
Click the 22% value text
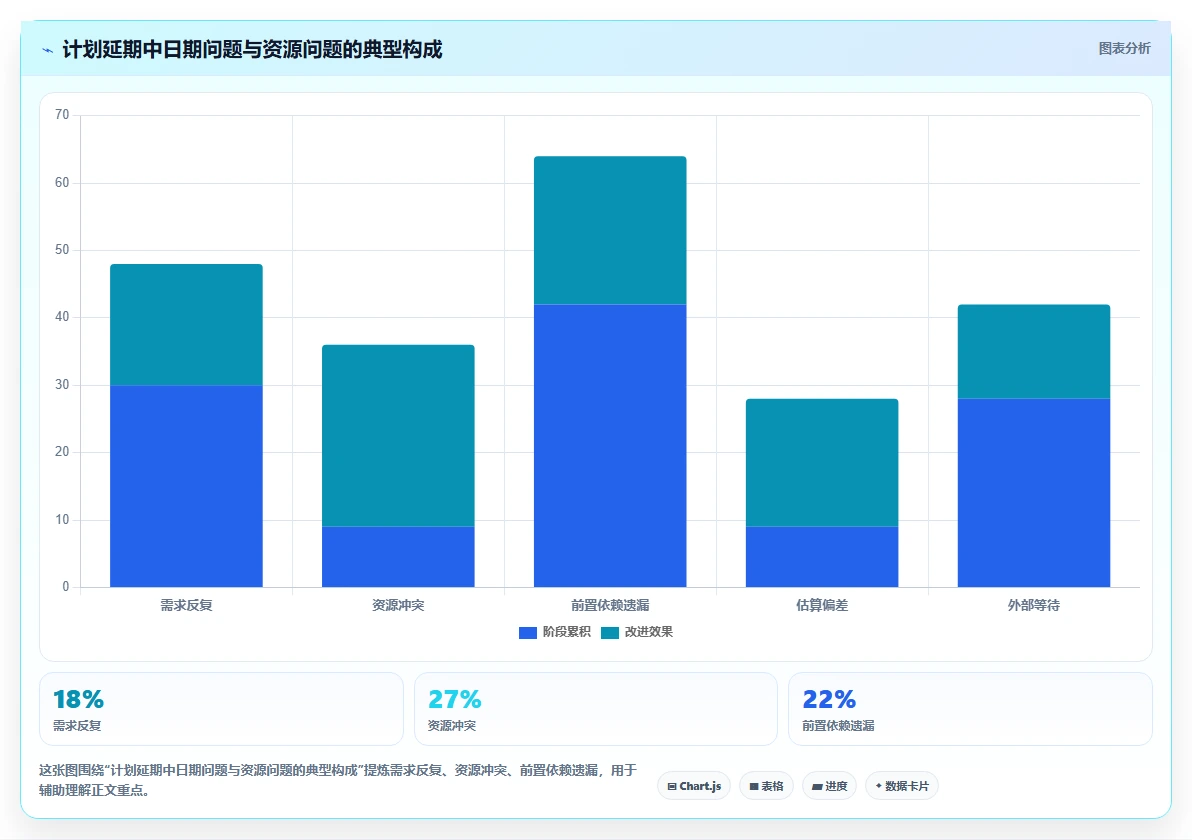[x=829, y=699]
